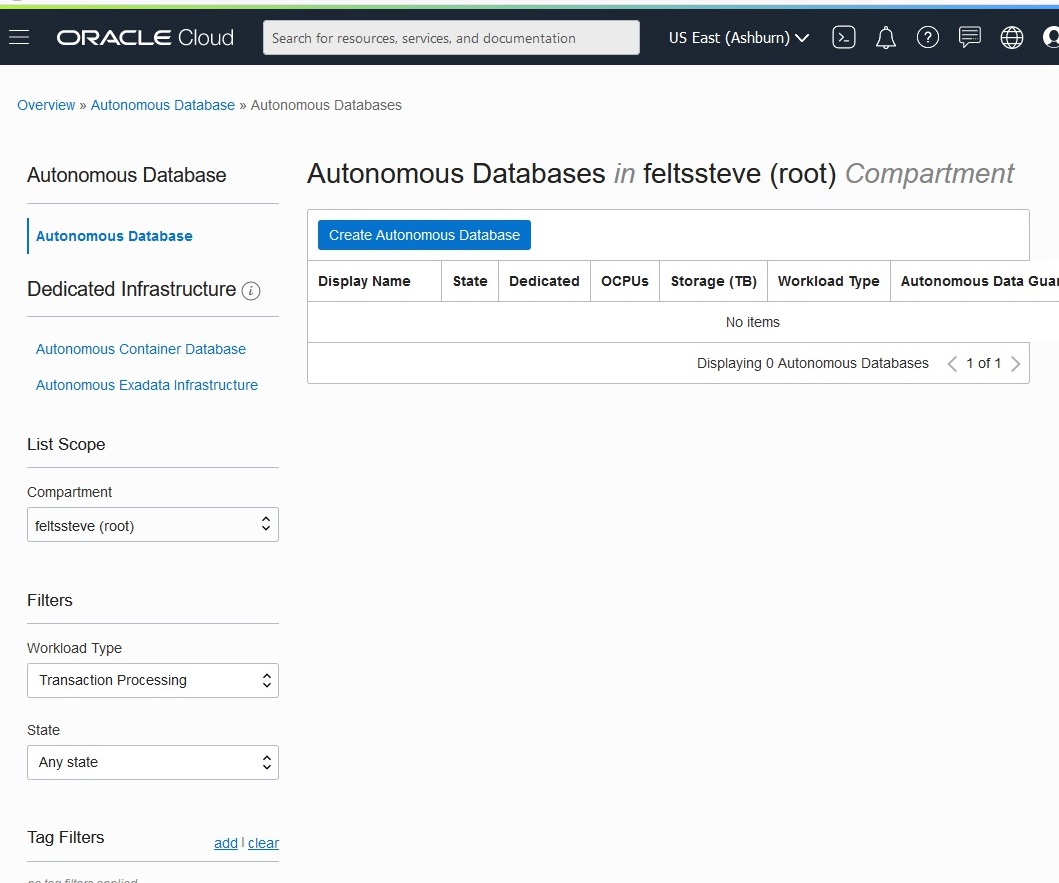The height and width of the screenshot is (883, 1059).
Task: Open the Workload Type filter dropdown
Action: (x=152, y=680)
